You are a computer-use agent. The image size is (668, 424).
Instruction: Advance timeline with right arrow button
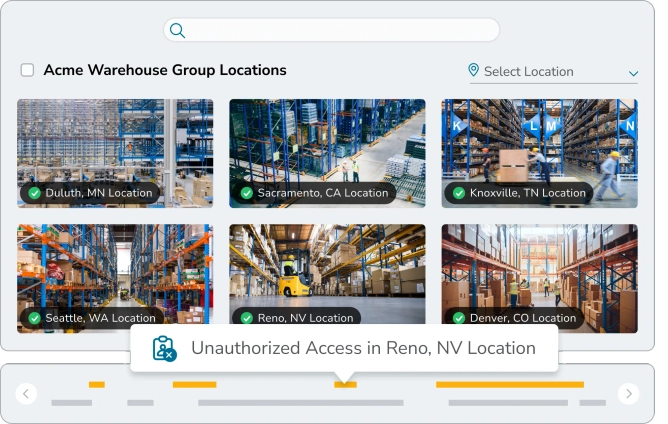pos(628,394)
